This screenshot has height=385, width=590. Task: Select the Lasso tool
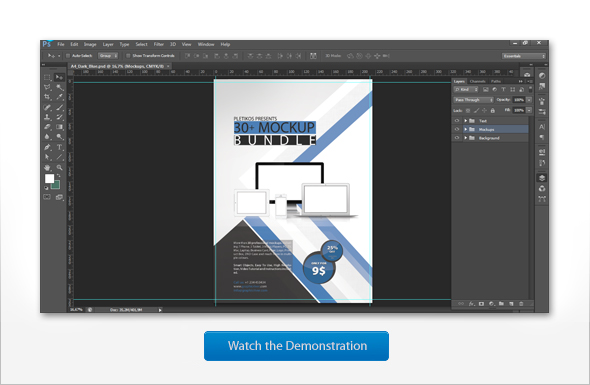point(47,87)
